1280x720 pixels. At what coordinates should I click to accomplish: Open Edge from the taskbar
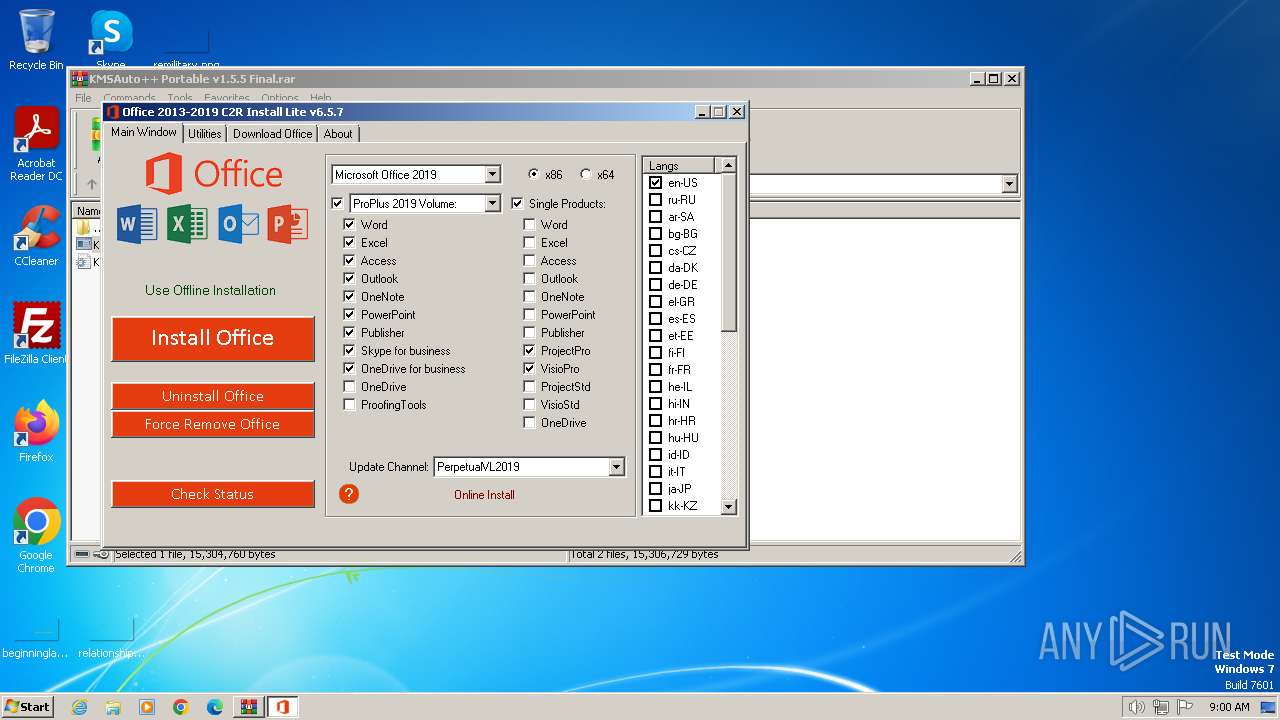click(x=215, y=707)
